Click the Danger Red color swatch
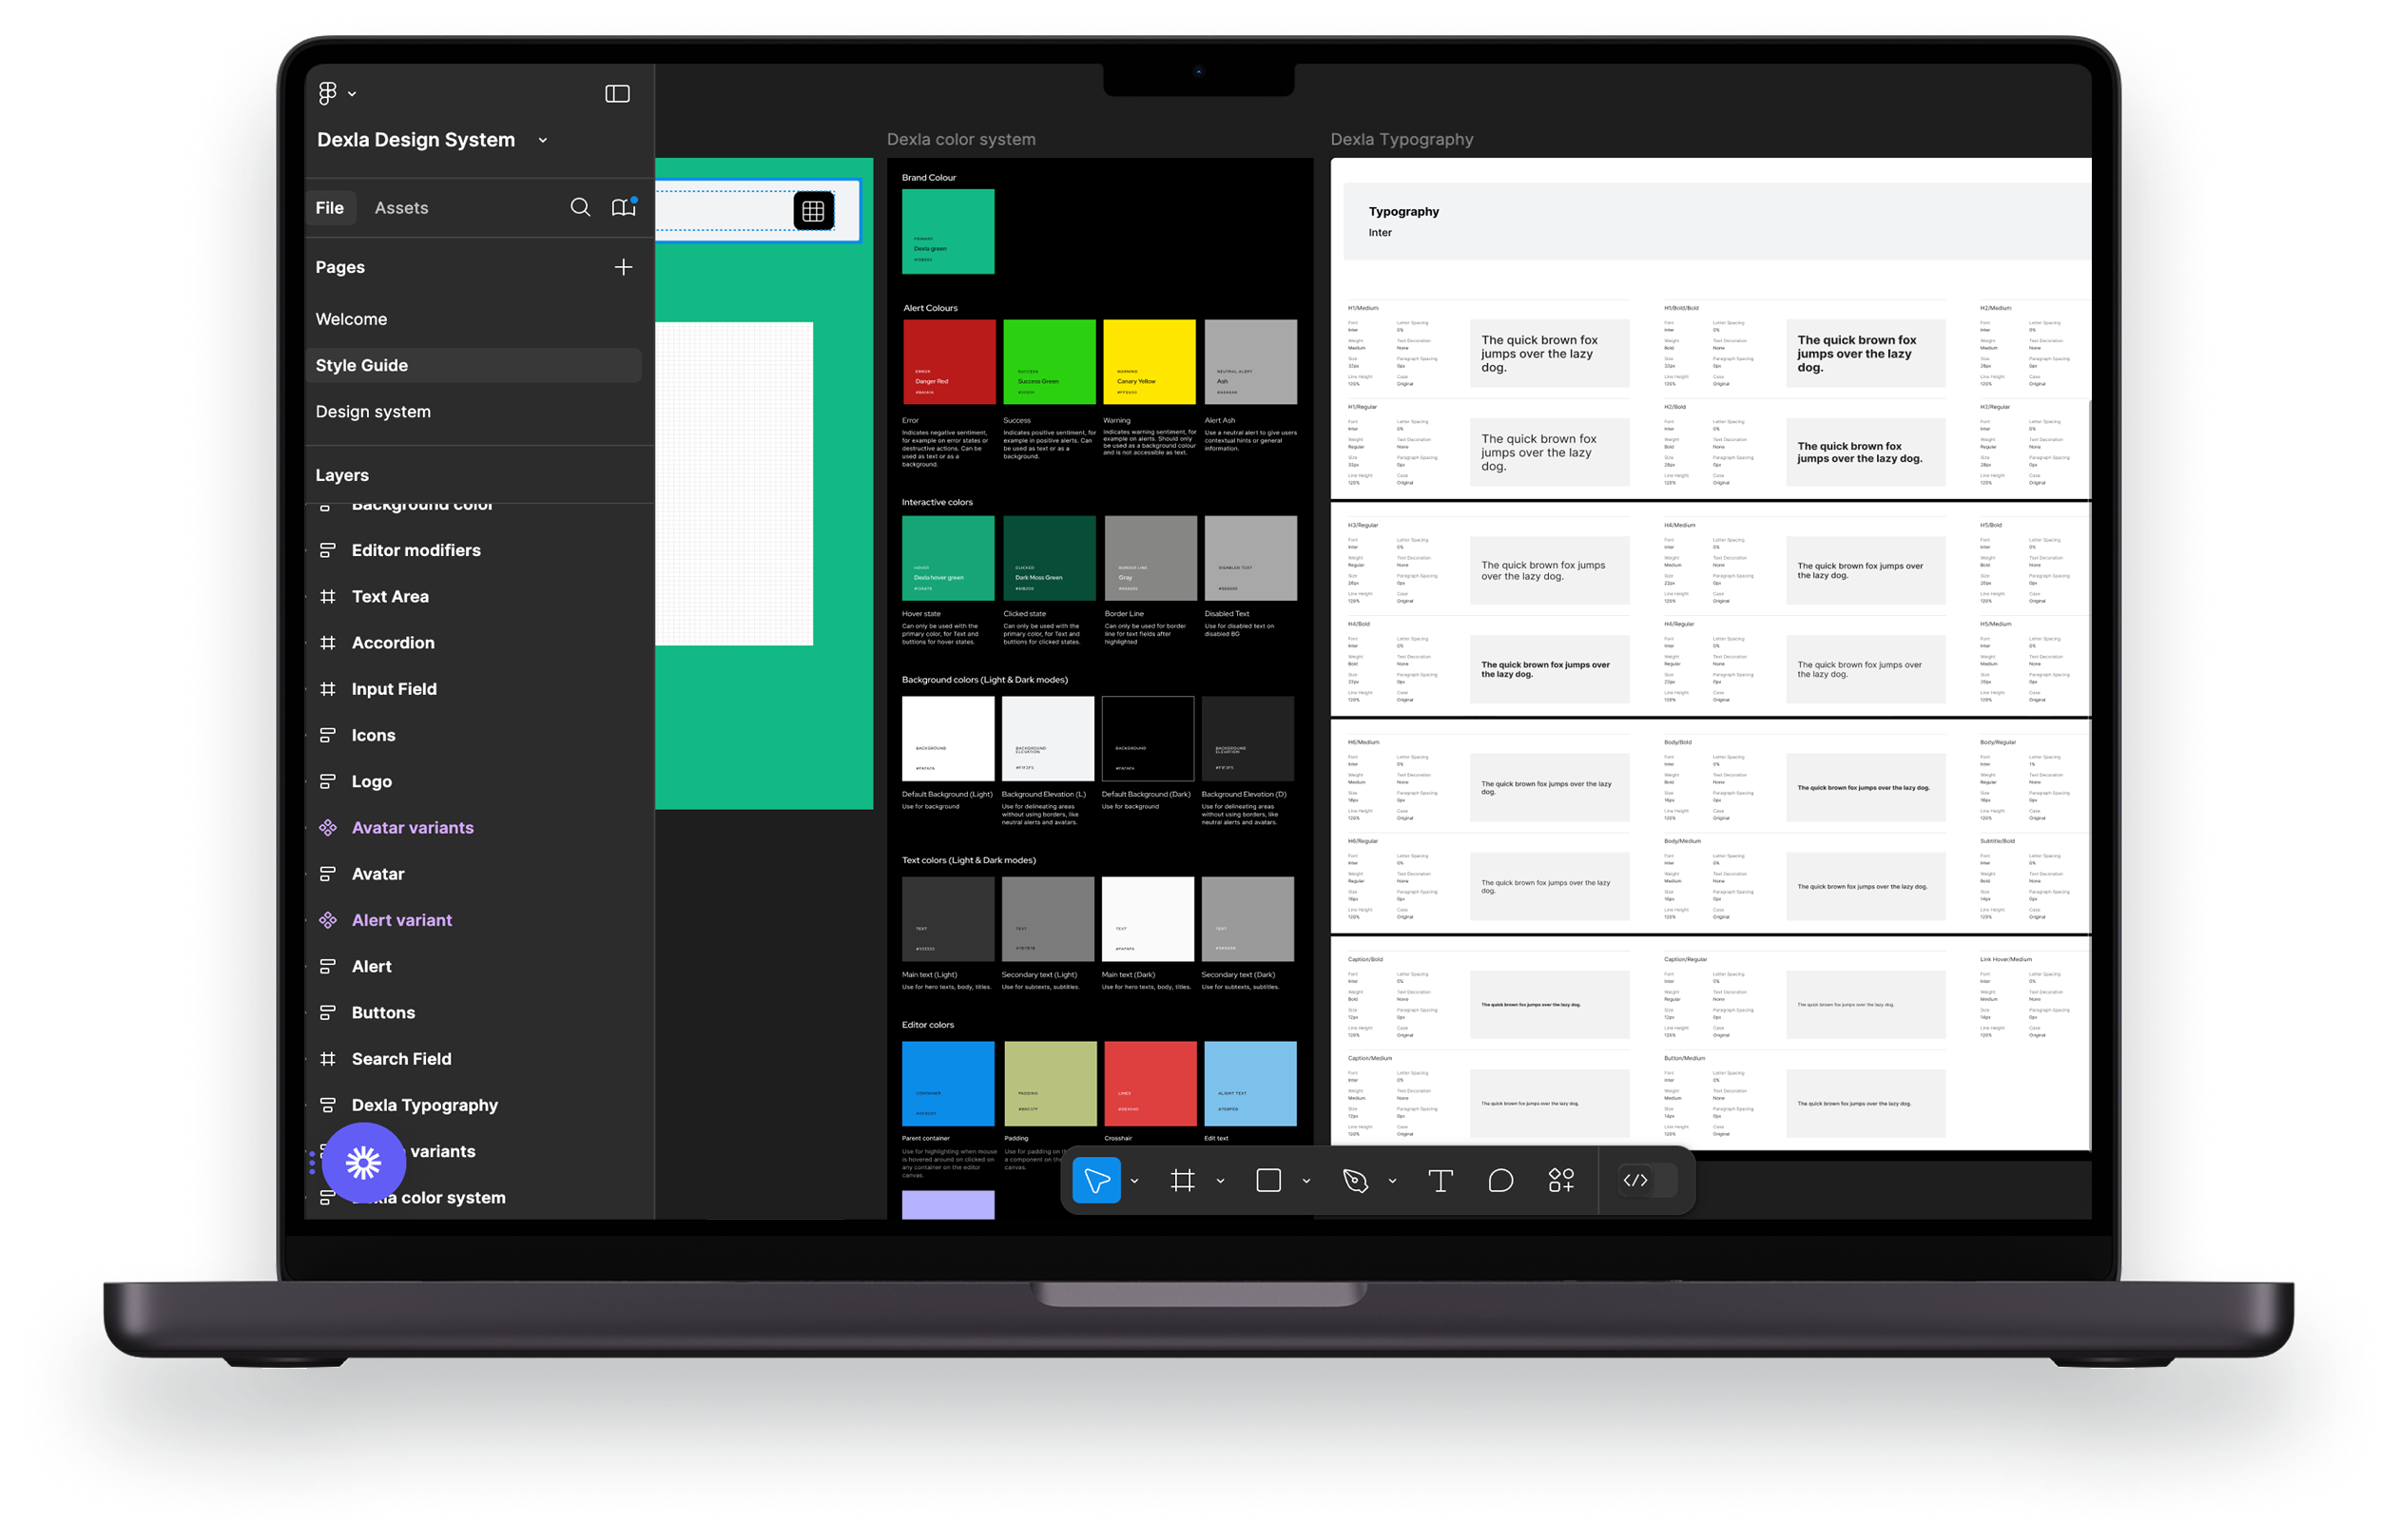This screenshot has height=1540, width=2398. 948,361
